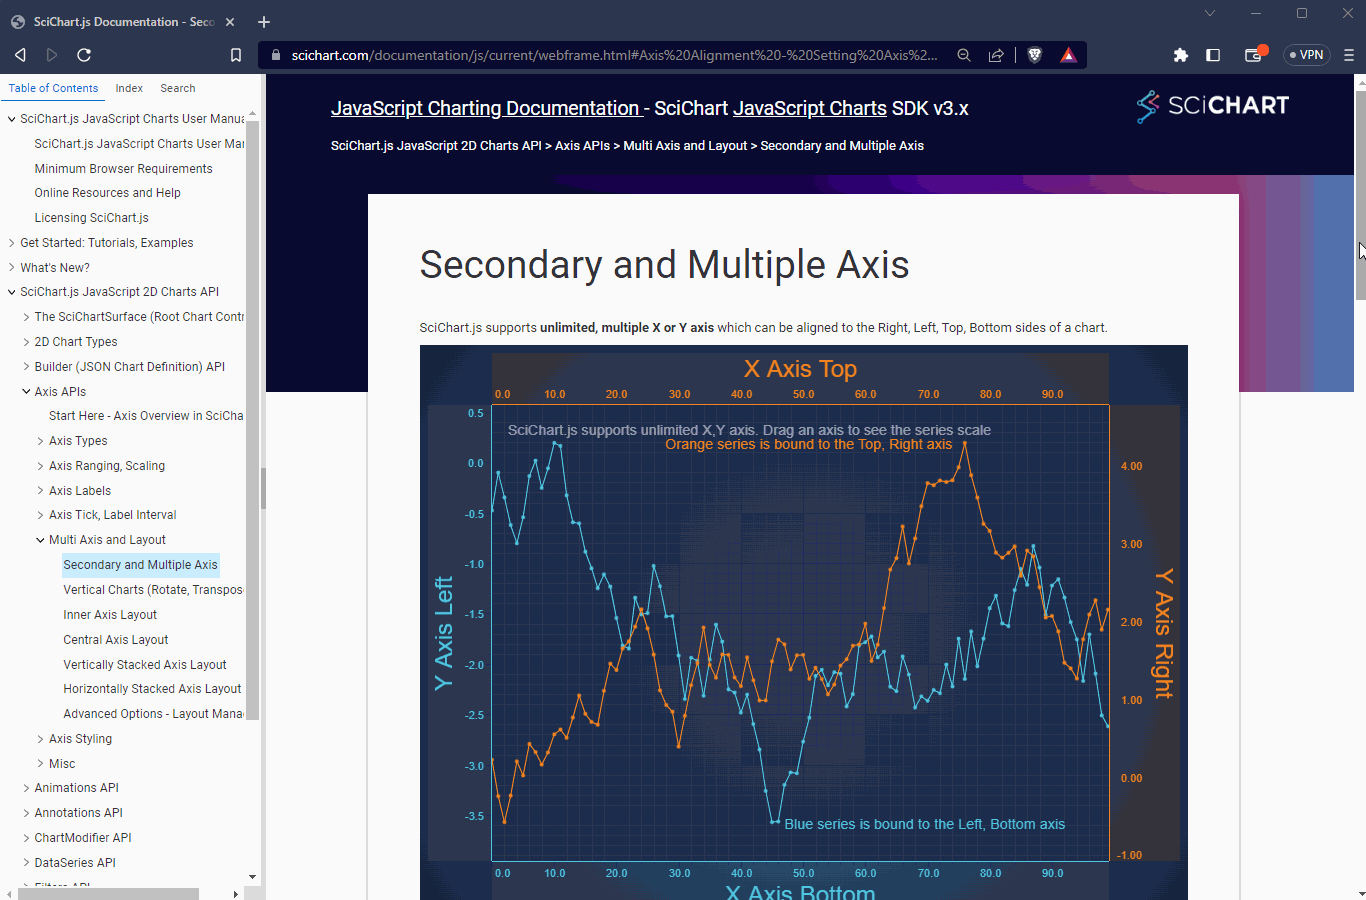The image size is (1366, 900).
Task: Expand the Axis Types node
Action: [40, 441]
